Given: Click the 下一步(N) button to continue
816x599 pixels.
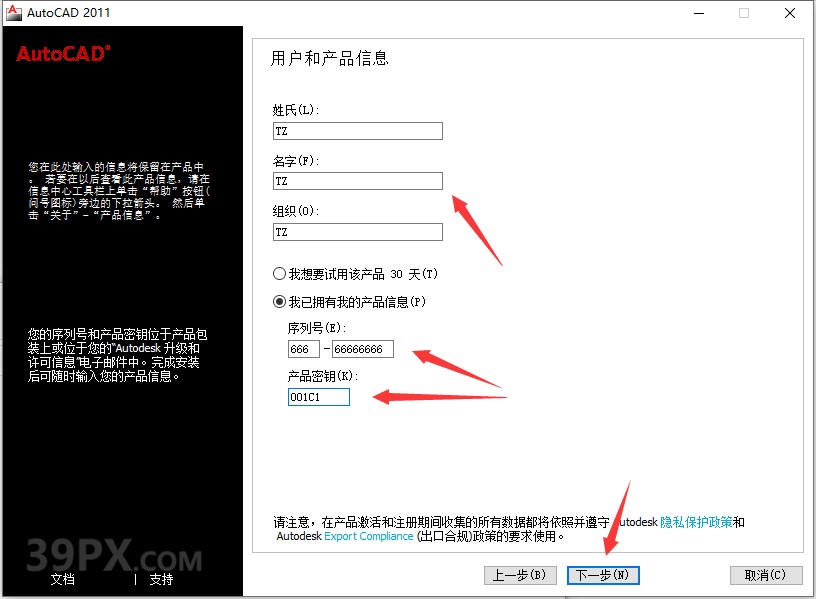Looking at the screenshot, I should pyautogui.click(x=605, y=575).
